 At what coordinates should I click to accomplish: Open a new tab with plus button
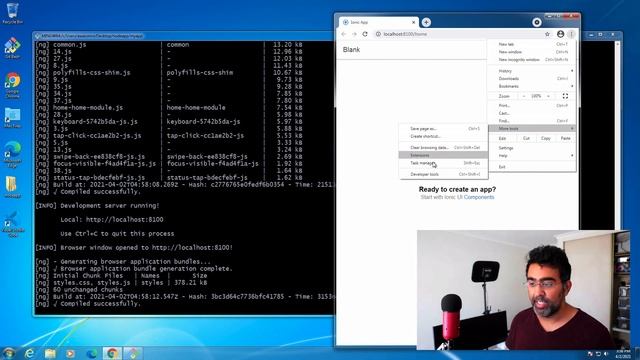[426, 22]
